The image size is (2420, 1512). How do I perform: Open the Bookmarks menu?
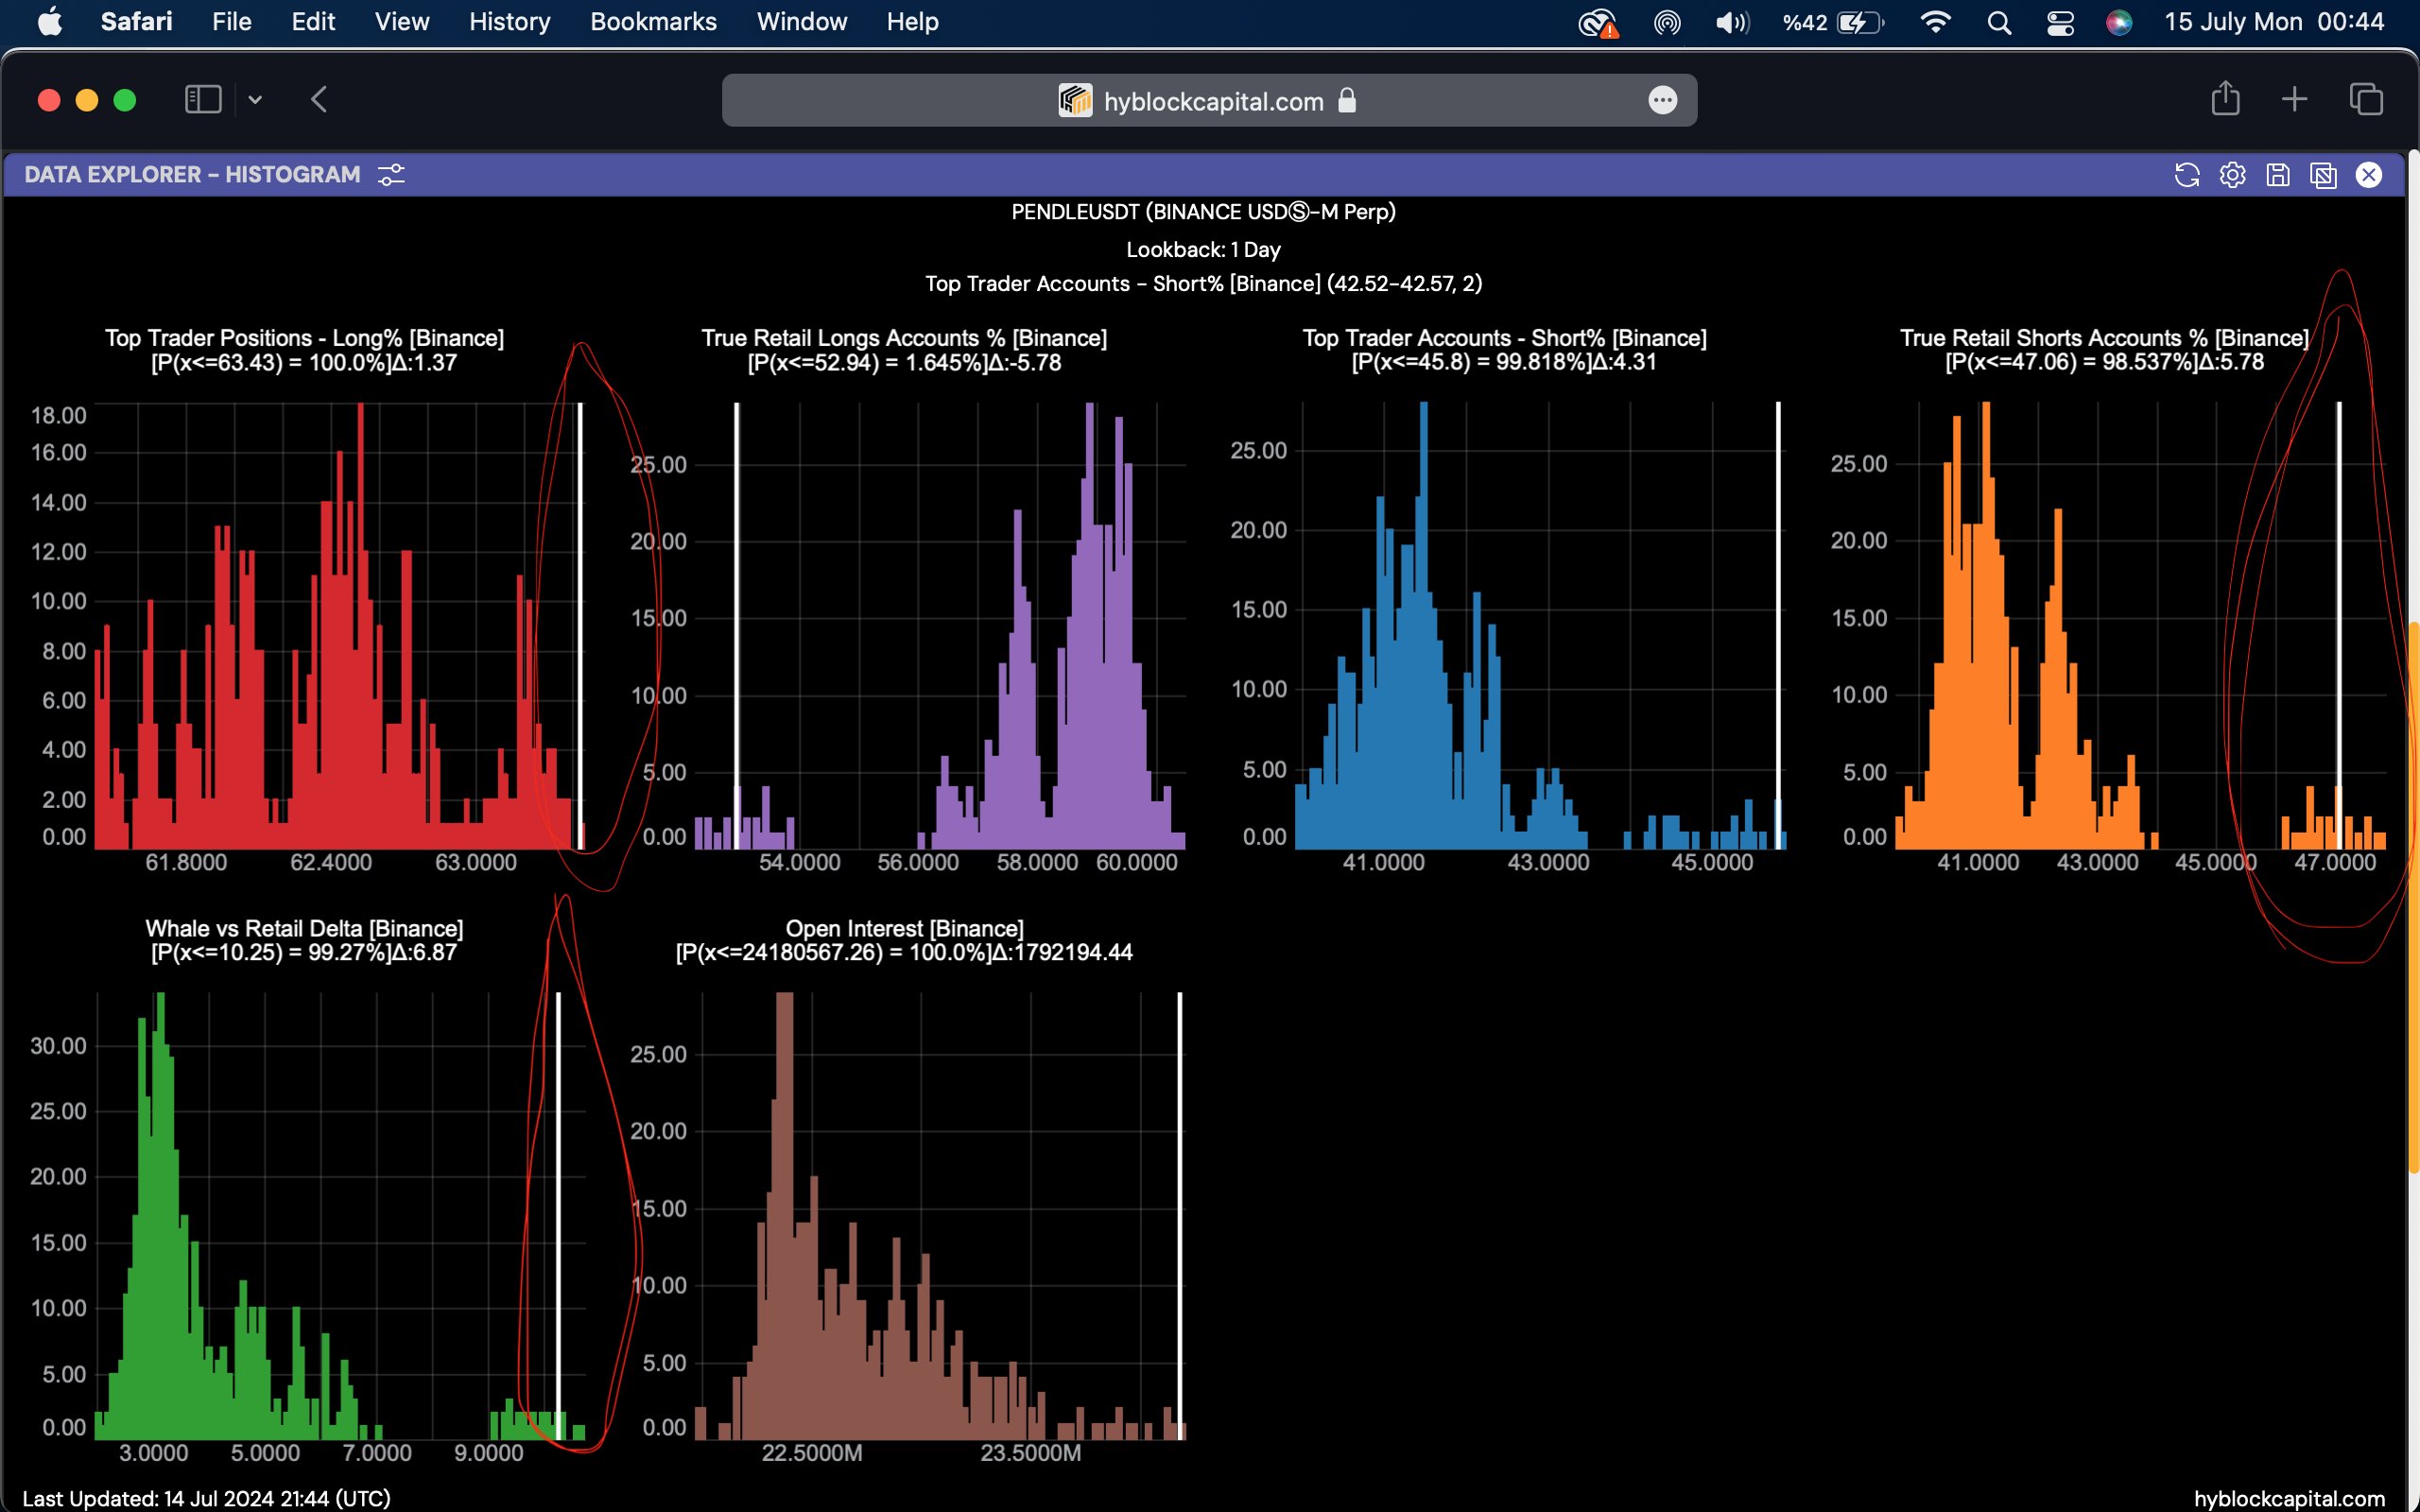tap(653, 21)
